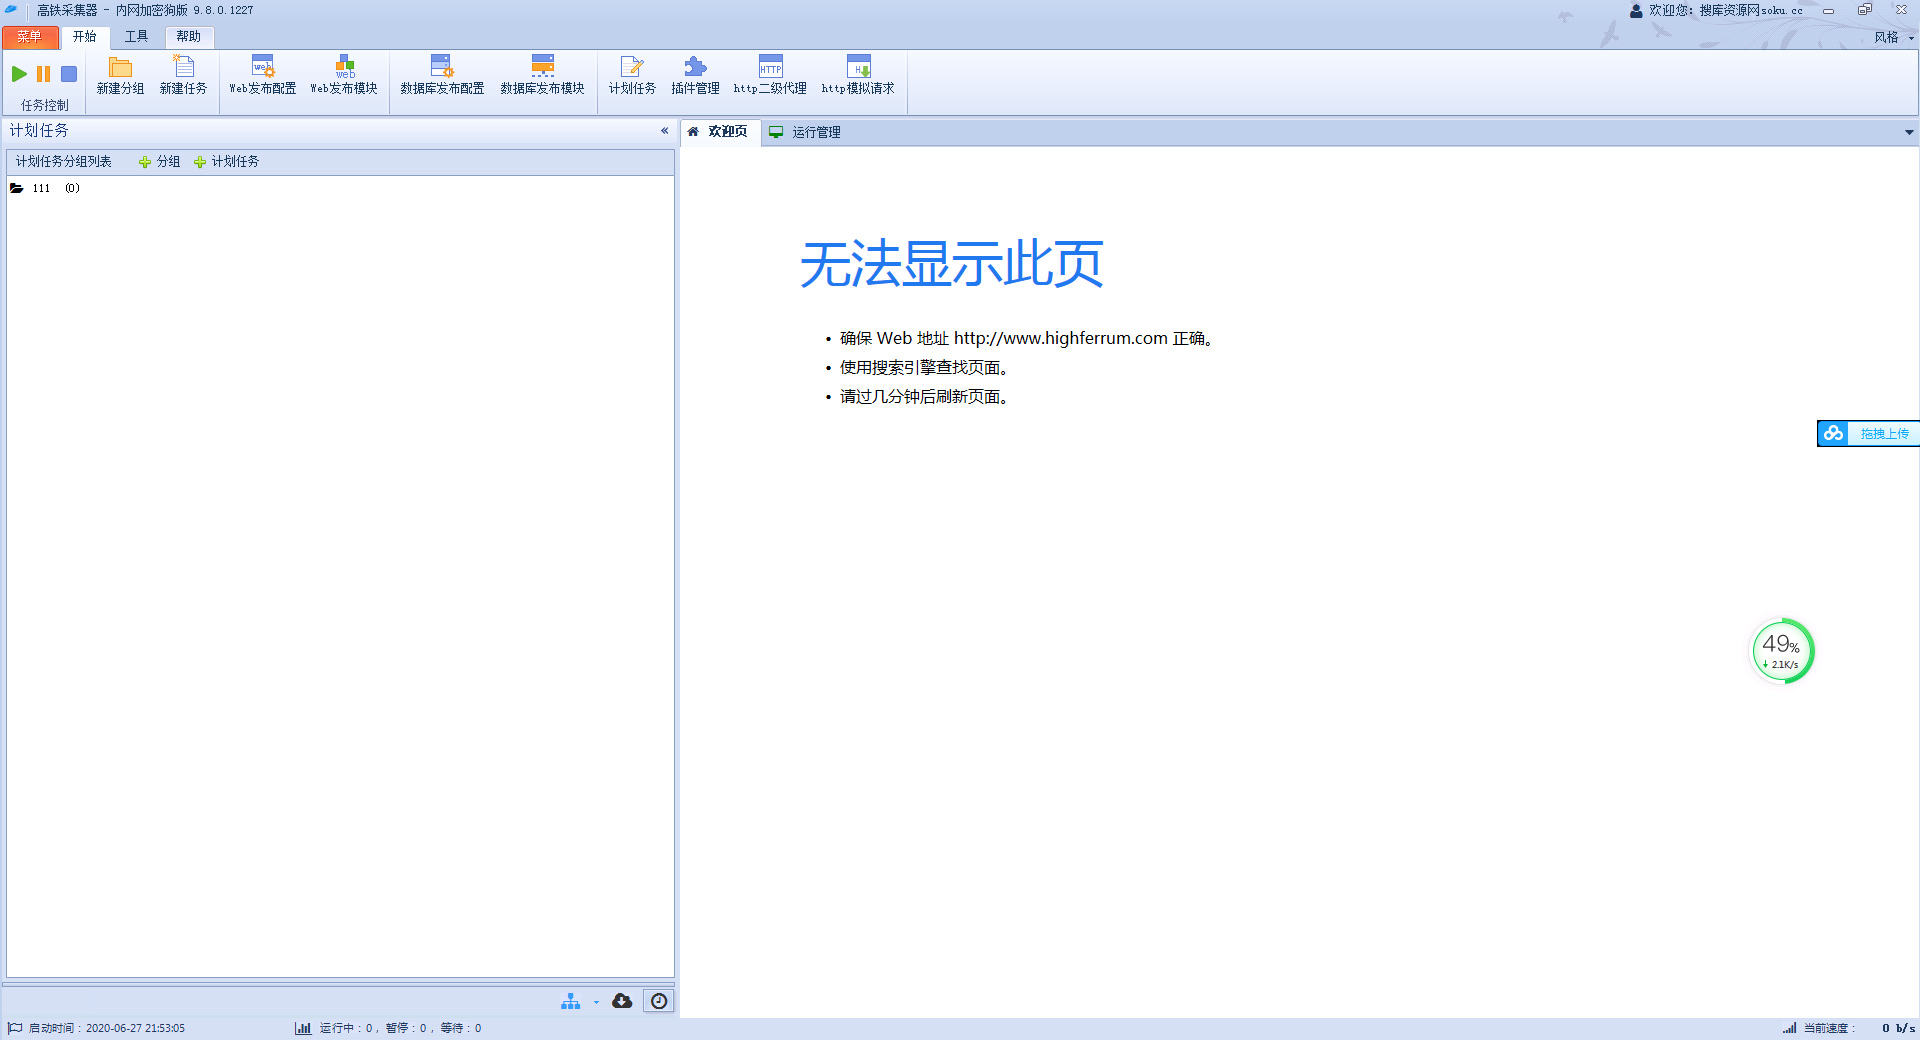The width and height of the screenshot is (1920, 1040).
Task: Open the 风格 style dropdown
Action: pyautogui.click(x=1892, y=38)
